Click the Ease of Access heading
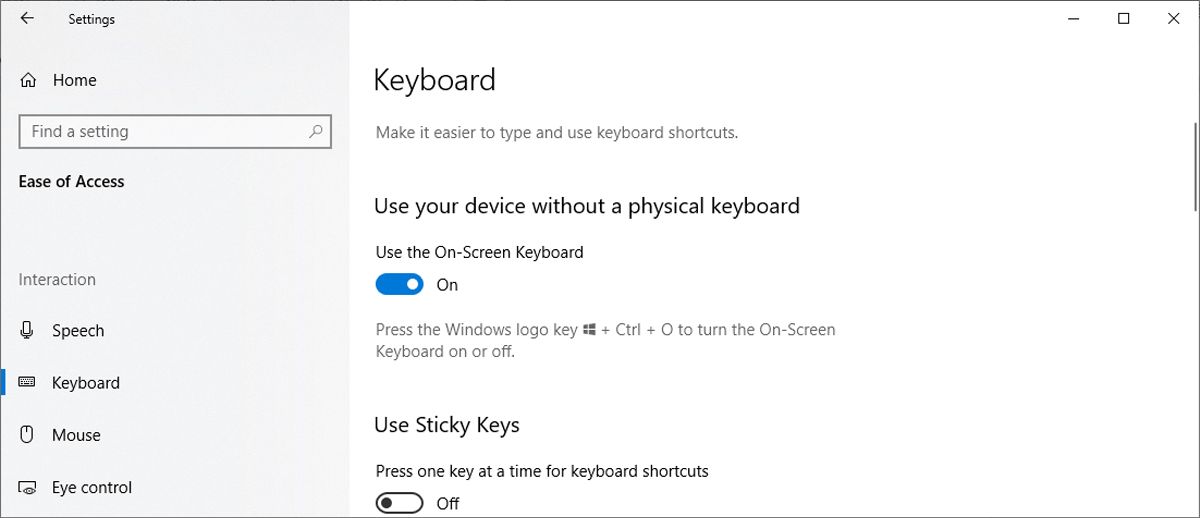Viewport: 1200px width, 518px height. pyautogui.click(x=71, y=182)
